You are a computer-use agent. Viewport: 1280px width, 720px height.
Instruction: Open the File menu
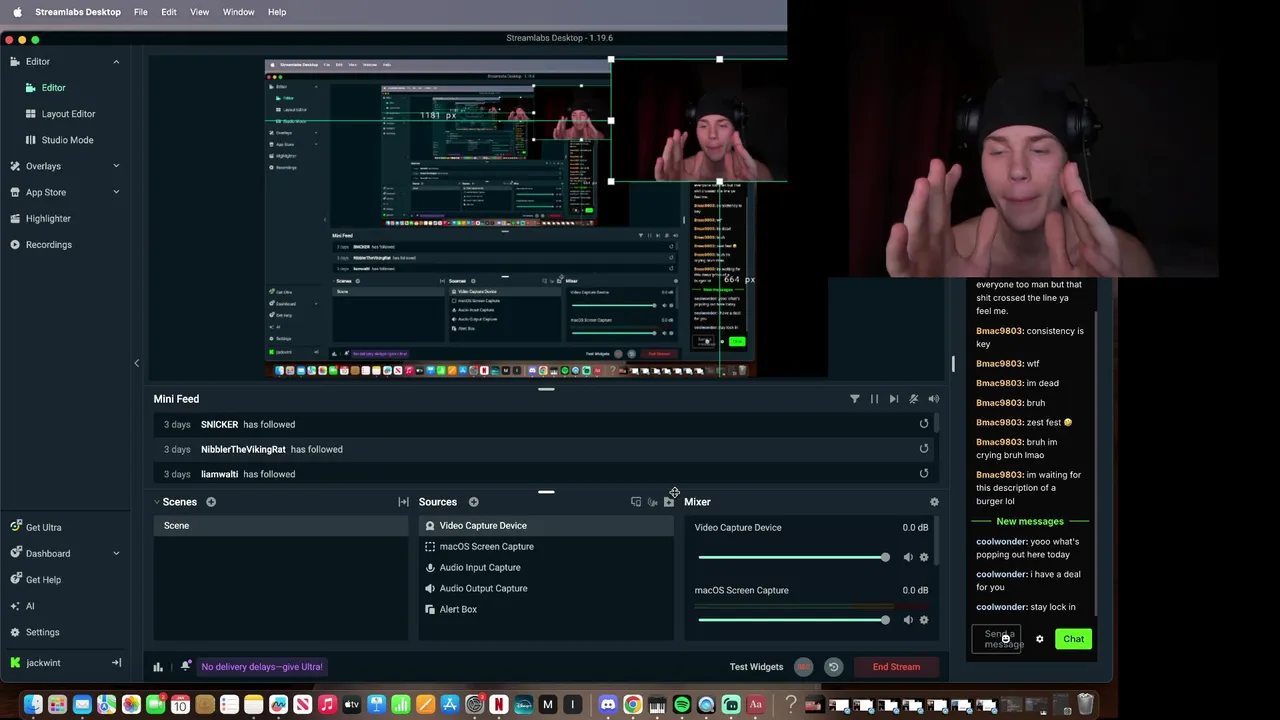pyautogui.click(x=141, y=12)
